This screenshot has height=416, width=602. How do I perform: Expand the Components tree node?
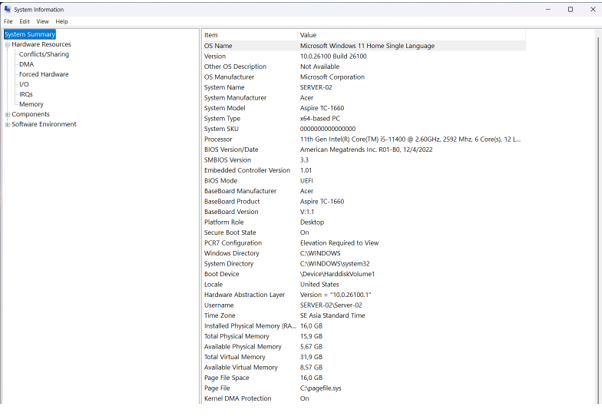tap(7, 115)
